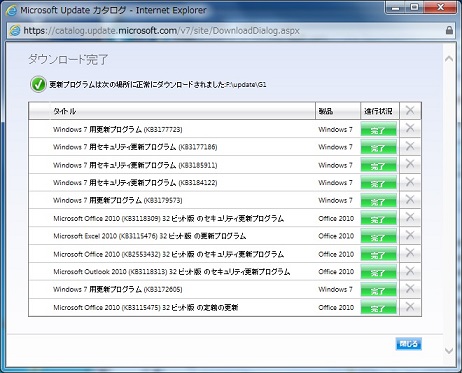The image size is (462, 373).
Task: Maximize the Internet Explorer window
Action: click(414, 7)
